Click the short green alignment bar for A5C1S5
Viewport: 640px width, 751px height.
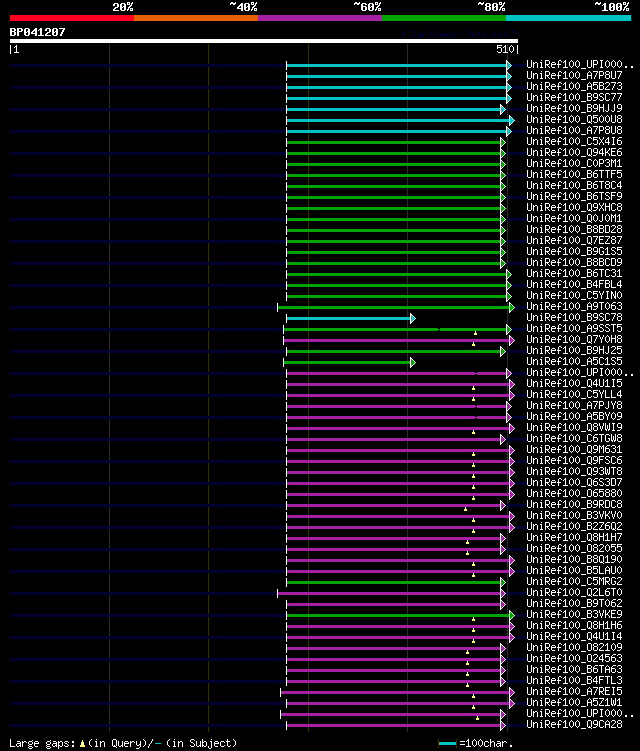point(349,363)
